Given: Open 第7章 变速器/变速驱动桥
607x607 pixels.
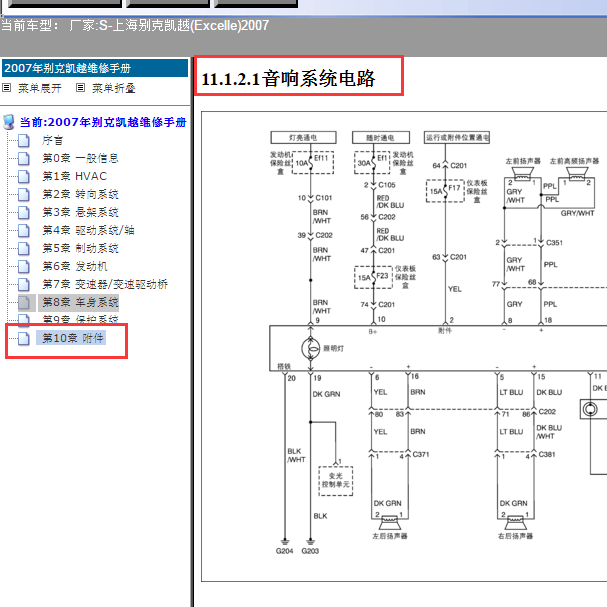Looking at the screenshot, I should (105, 284).
